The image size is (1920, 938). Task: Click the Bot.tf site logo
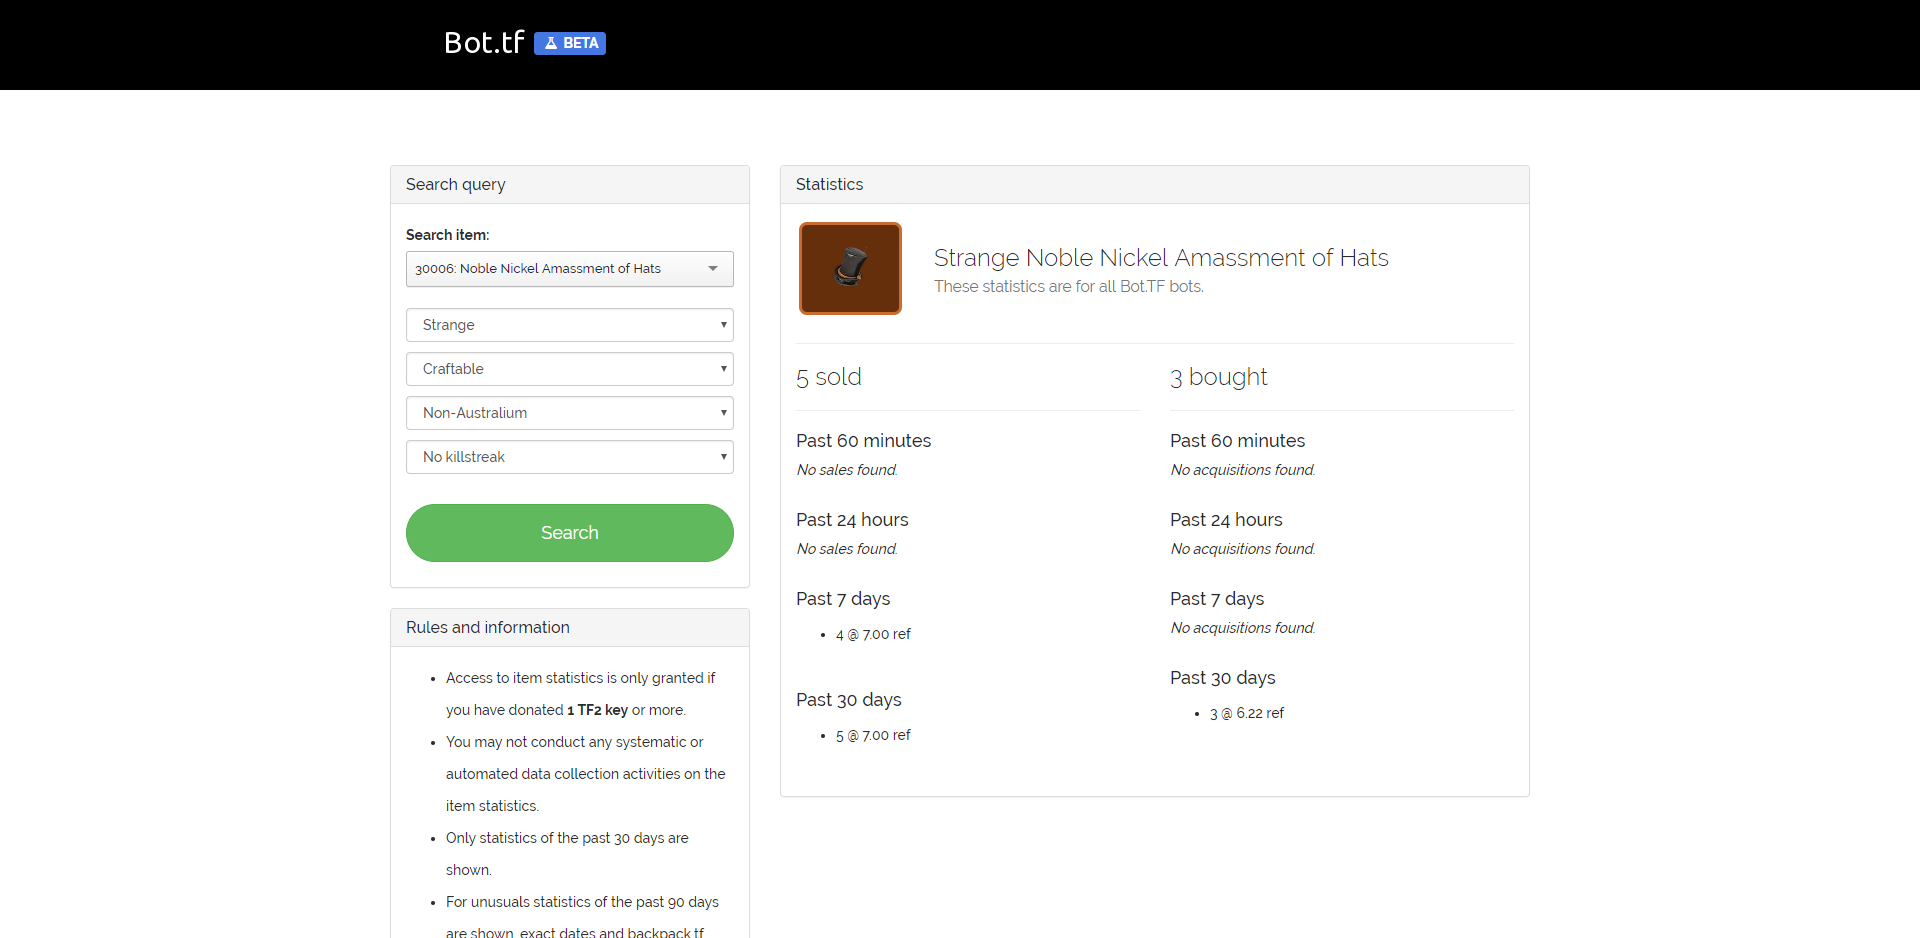pos(484,42)
